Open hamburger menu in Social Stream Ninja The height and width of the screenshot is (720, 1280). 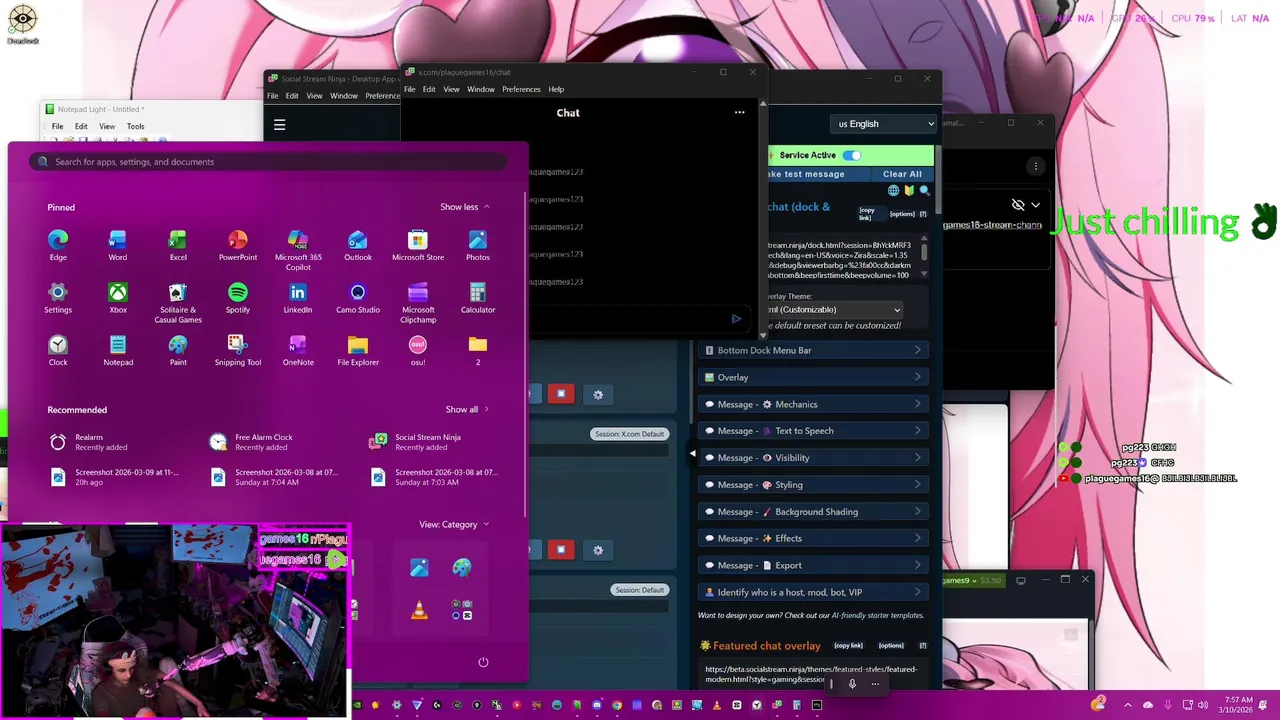[279, 125]
